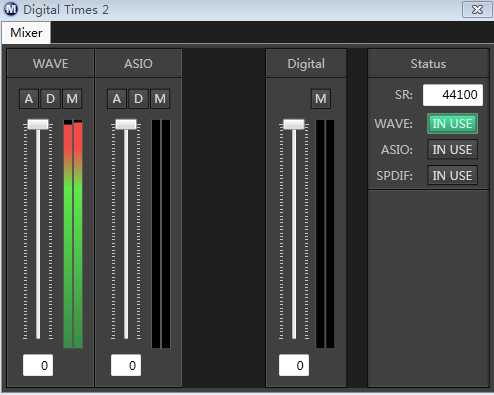Toggle the A button on WAVE channel

29,99
